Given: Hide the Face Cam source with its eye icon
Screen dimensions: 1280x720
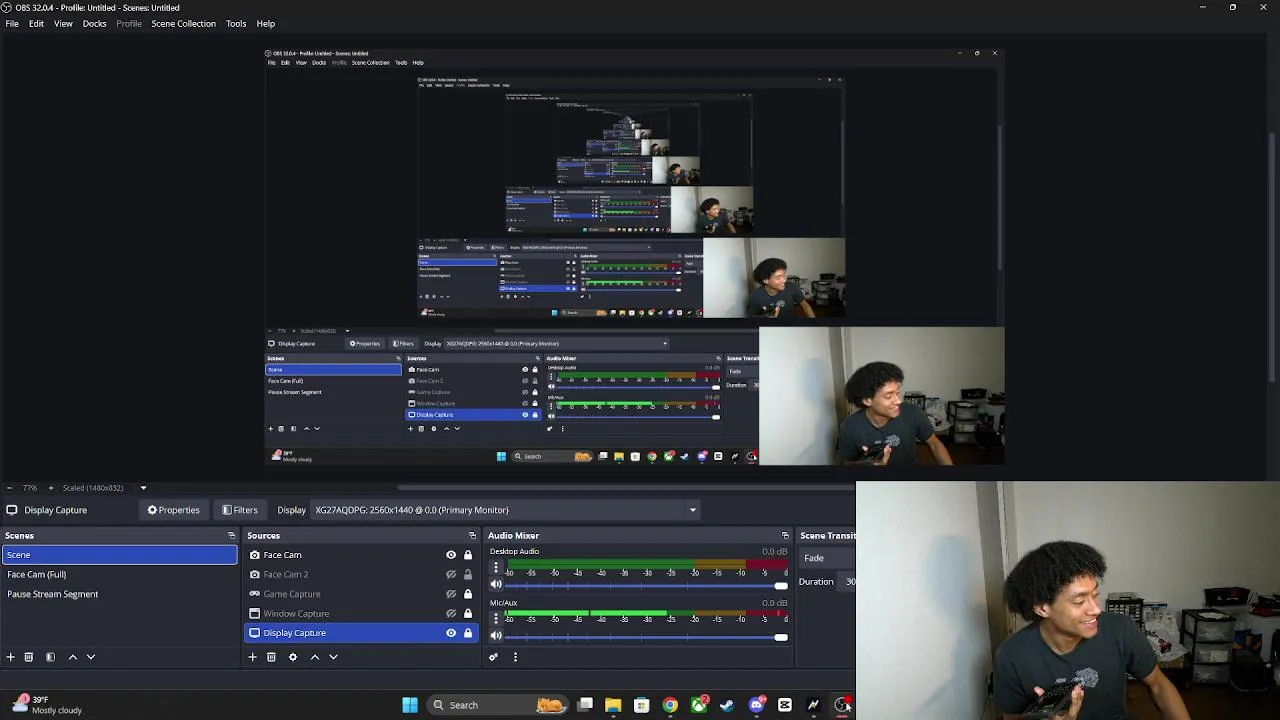Looking at the screenshot, I should (x=451, y=555).
